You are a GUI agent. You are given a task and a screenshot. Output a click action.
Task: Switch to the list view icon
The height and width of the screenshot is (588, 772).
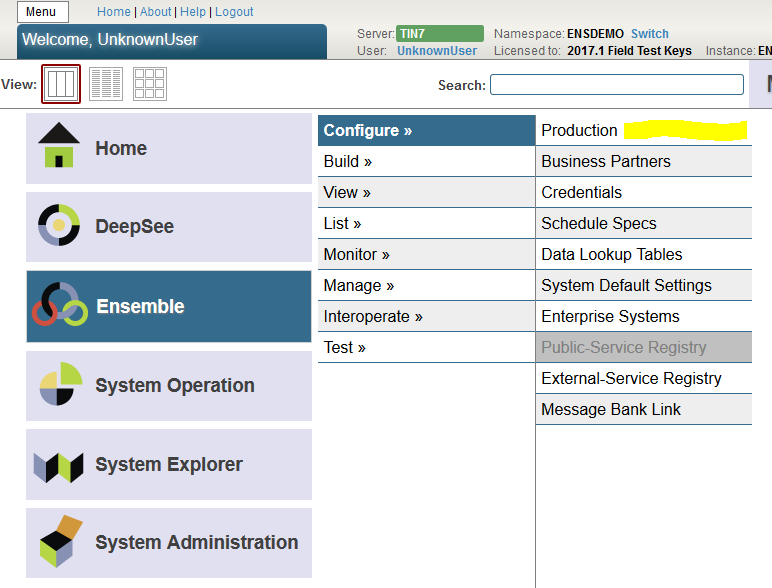point(106,84)
